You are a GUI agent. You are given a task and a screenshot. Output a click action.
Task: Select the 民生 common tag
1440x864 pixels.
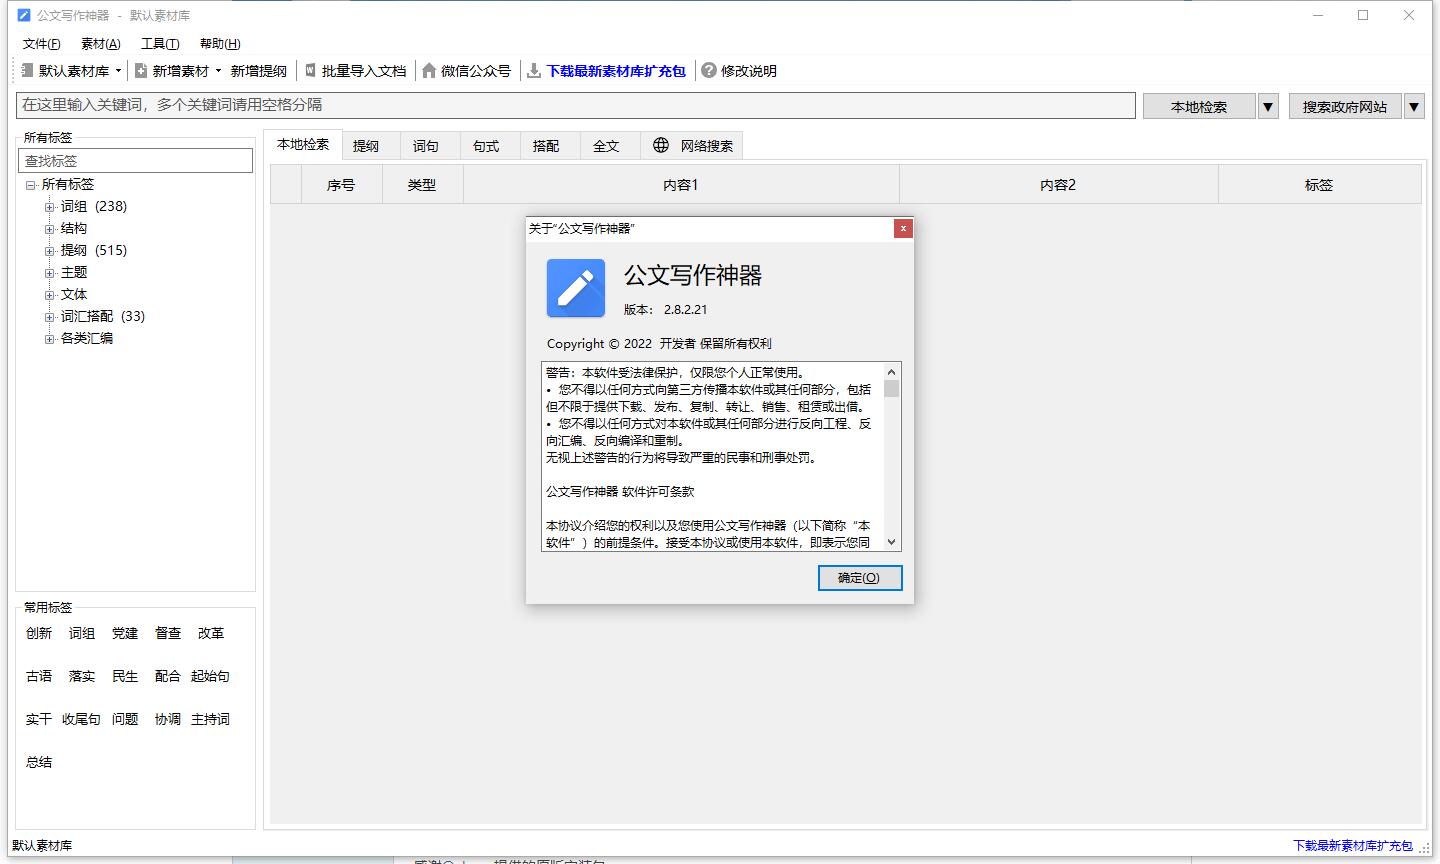(x=125, y=676)
